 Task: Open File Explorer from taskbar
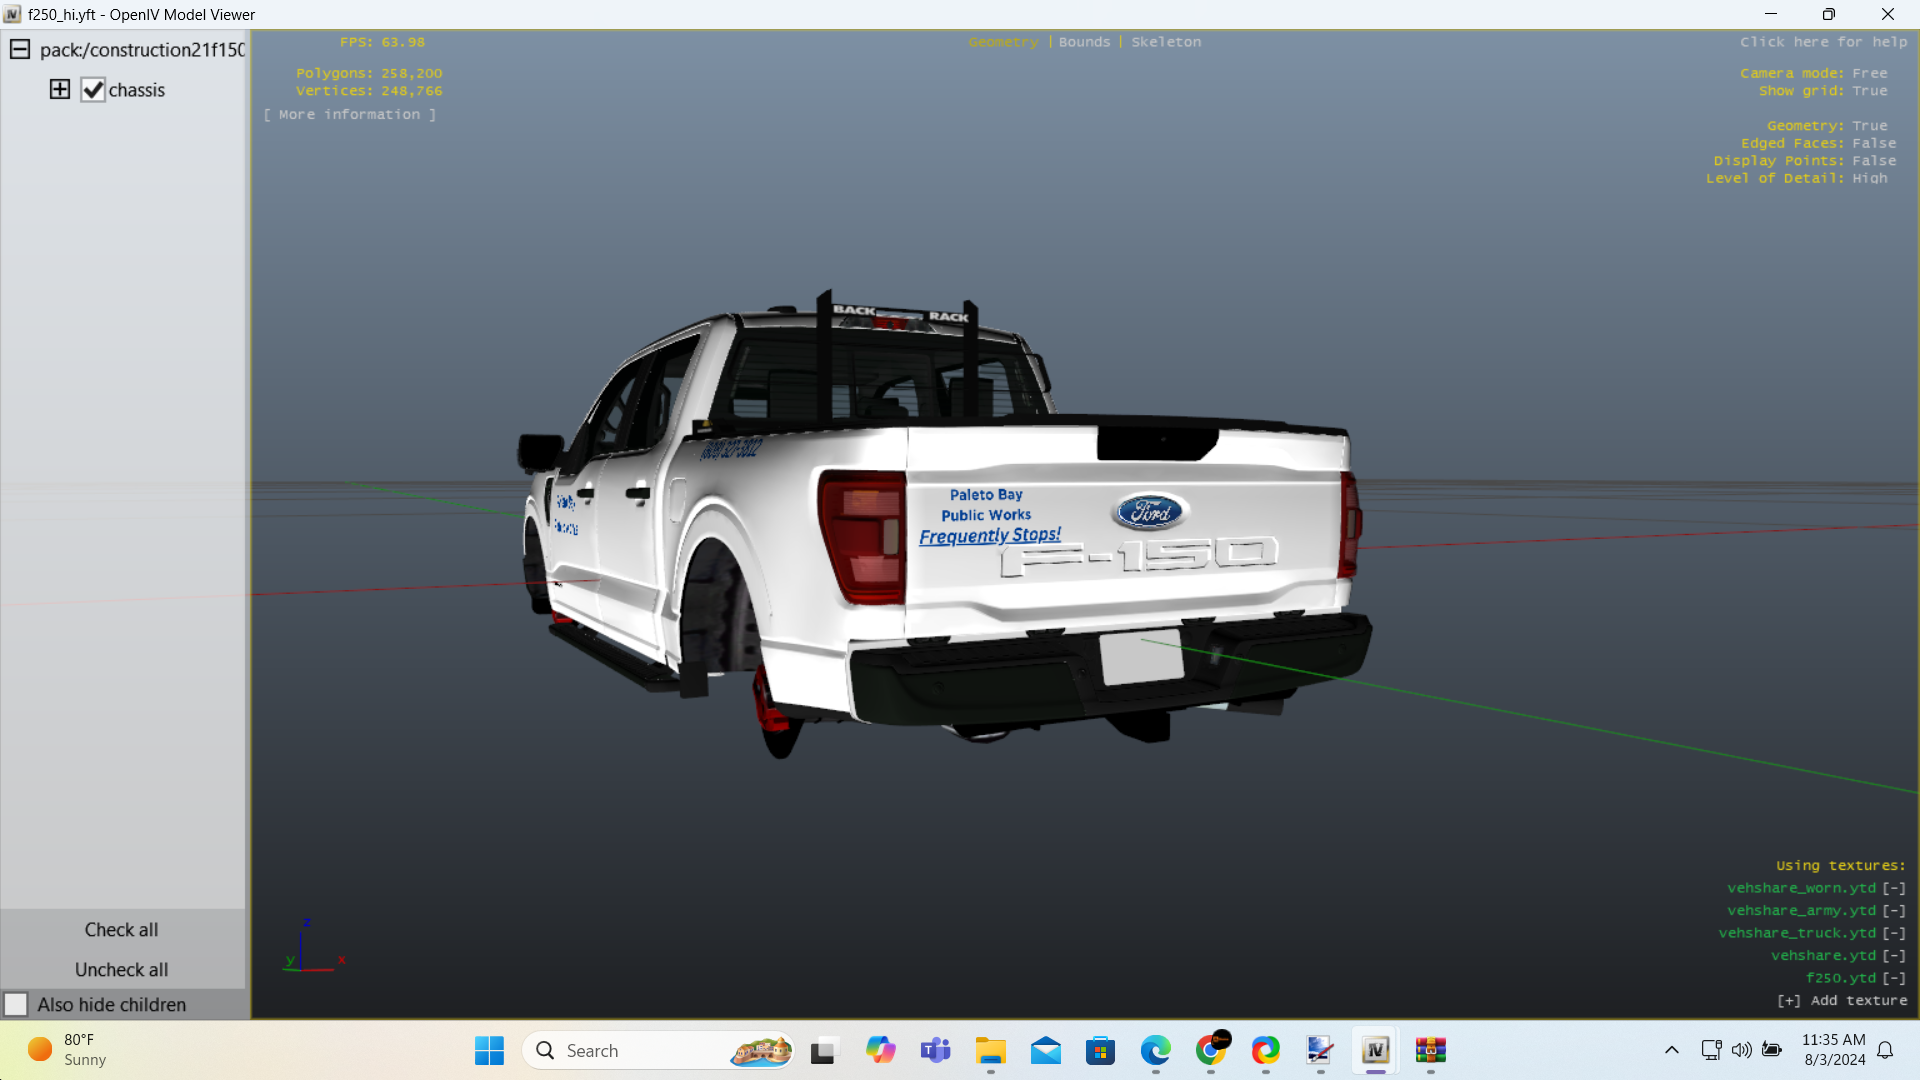point(990,1051)
